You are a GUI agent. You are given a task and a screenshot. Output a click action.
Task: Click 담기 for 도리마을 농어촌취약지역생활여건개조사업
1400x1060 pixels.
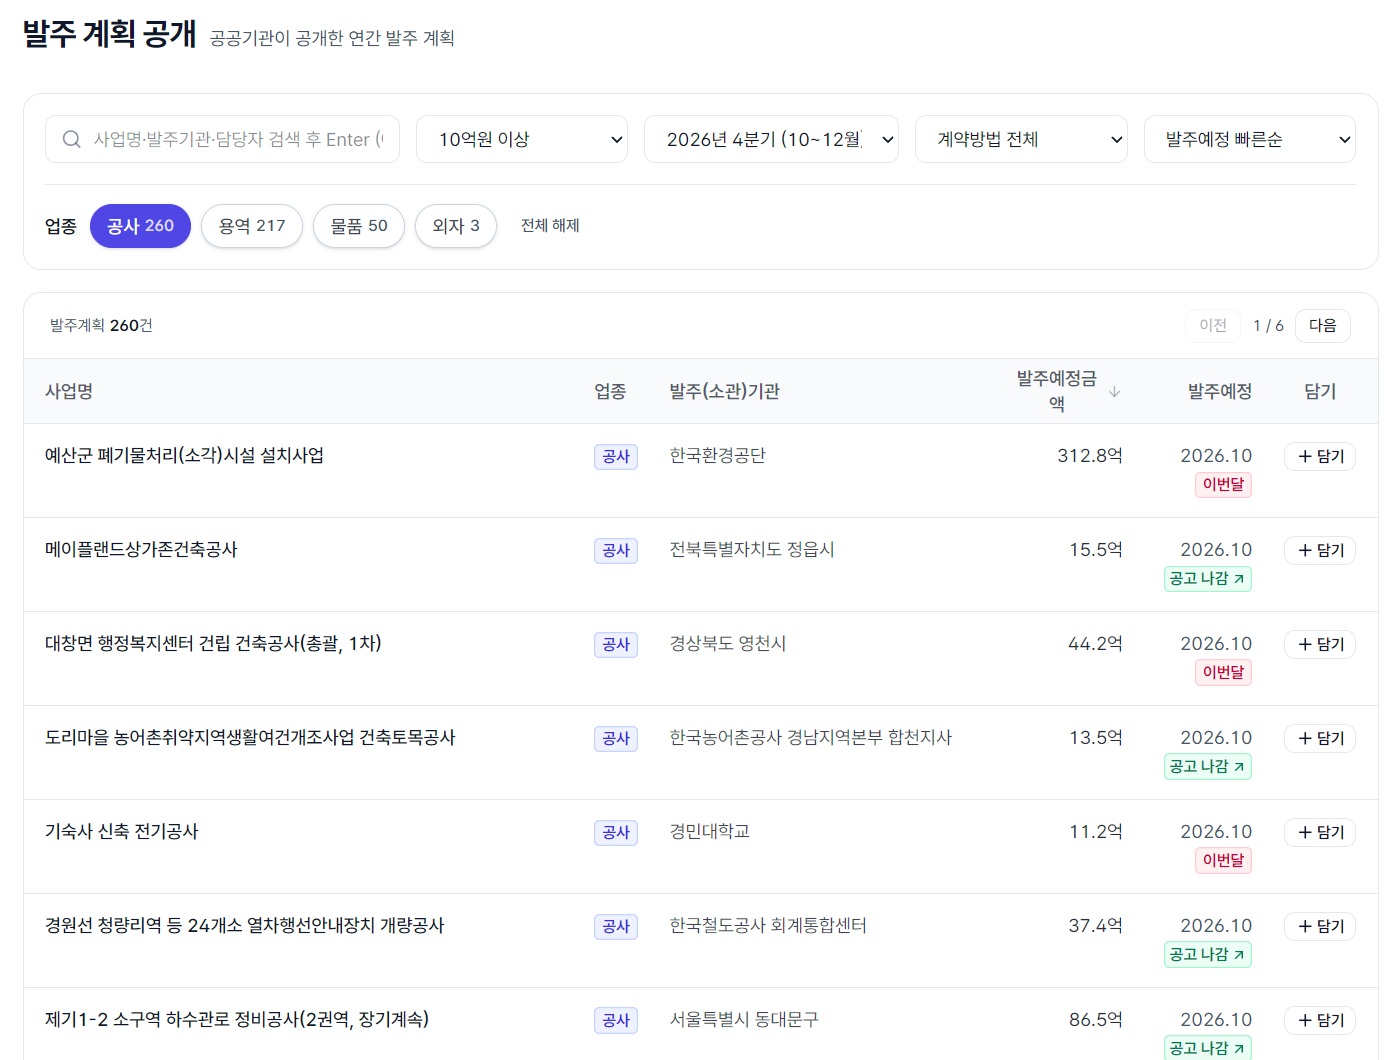(1320, 739)
